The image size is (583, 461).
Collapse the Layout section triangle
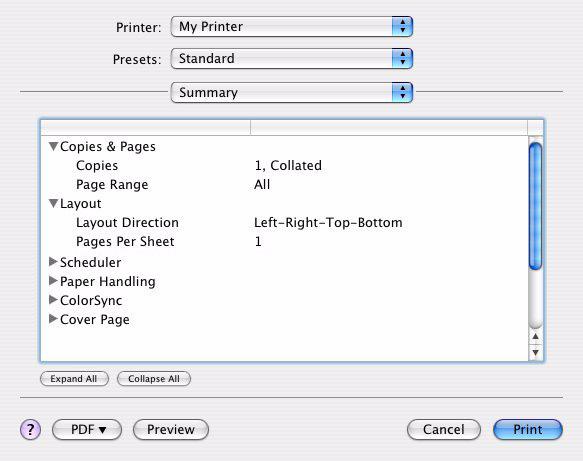[x=54, y=203]
